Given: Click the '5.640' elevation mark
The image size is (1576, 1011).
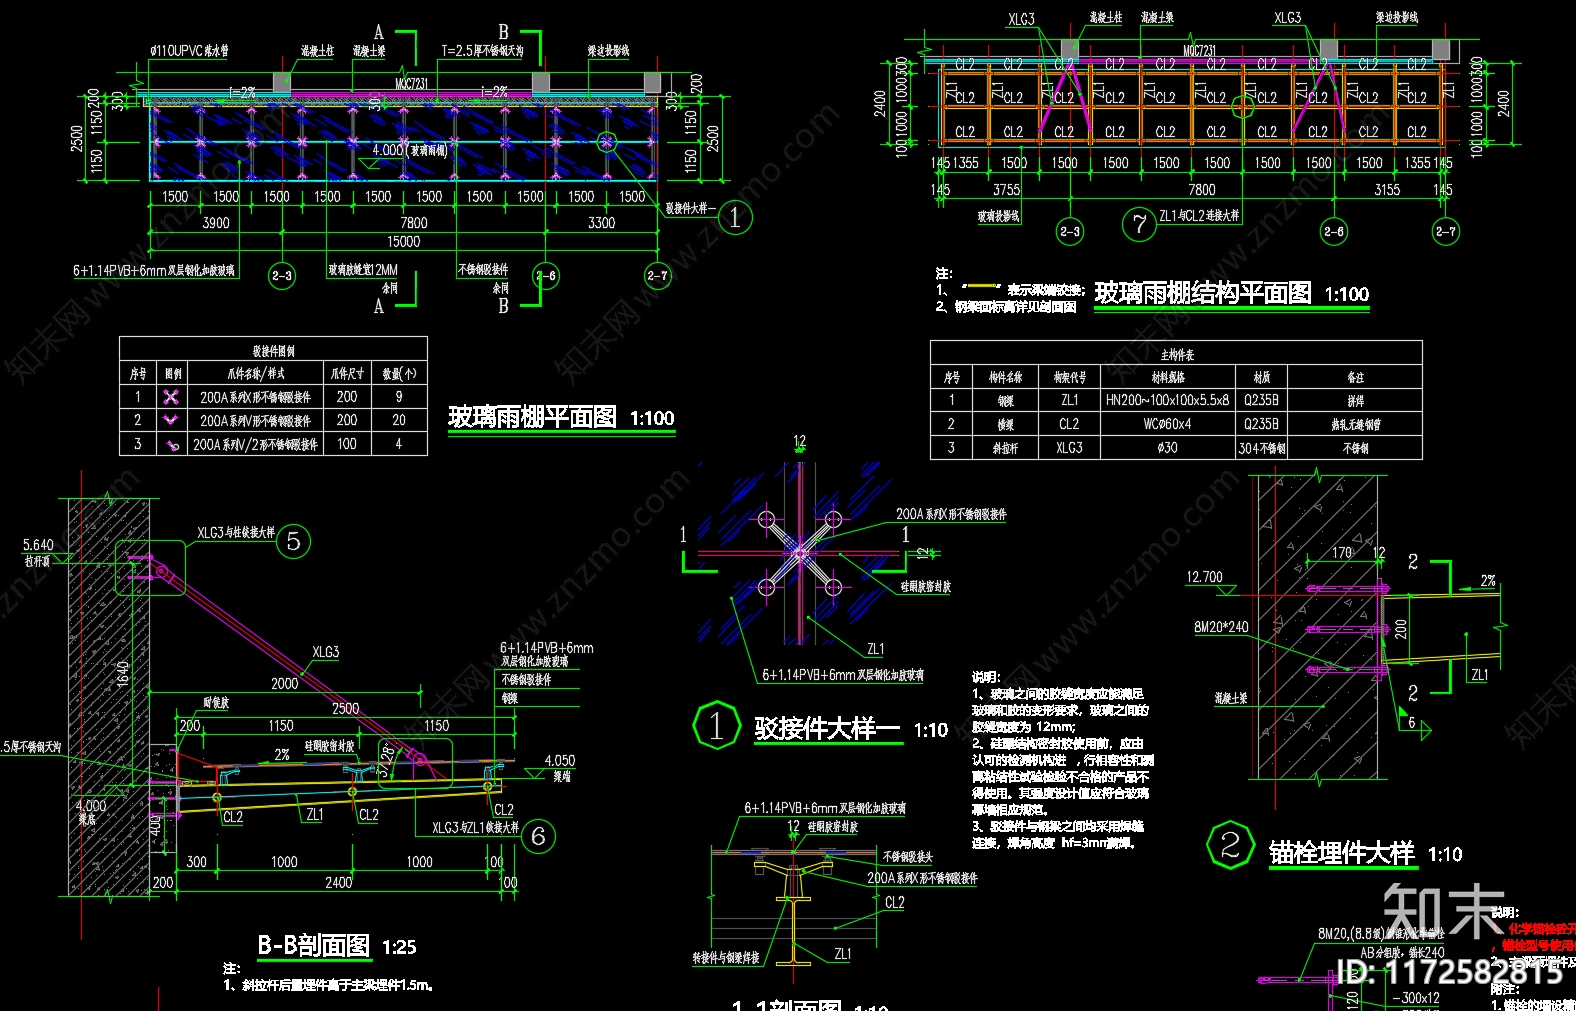Looking at the screenshot, I should pos(38,545).
